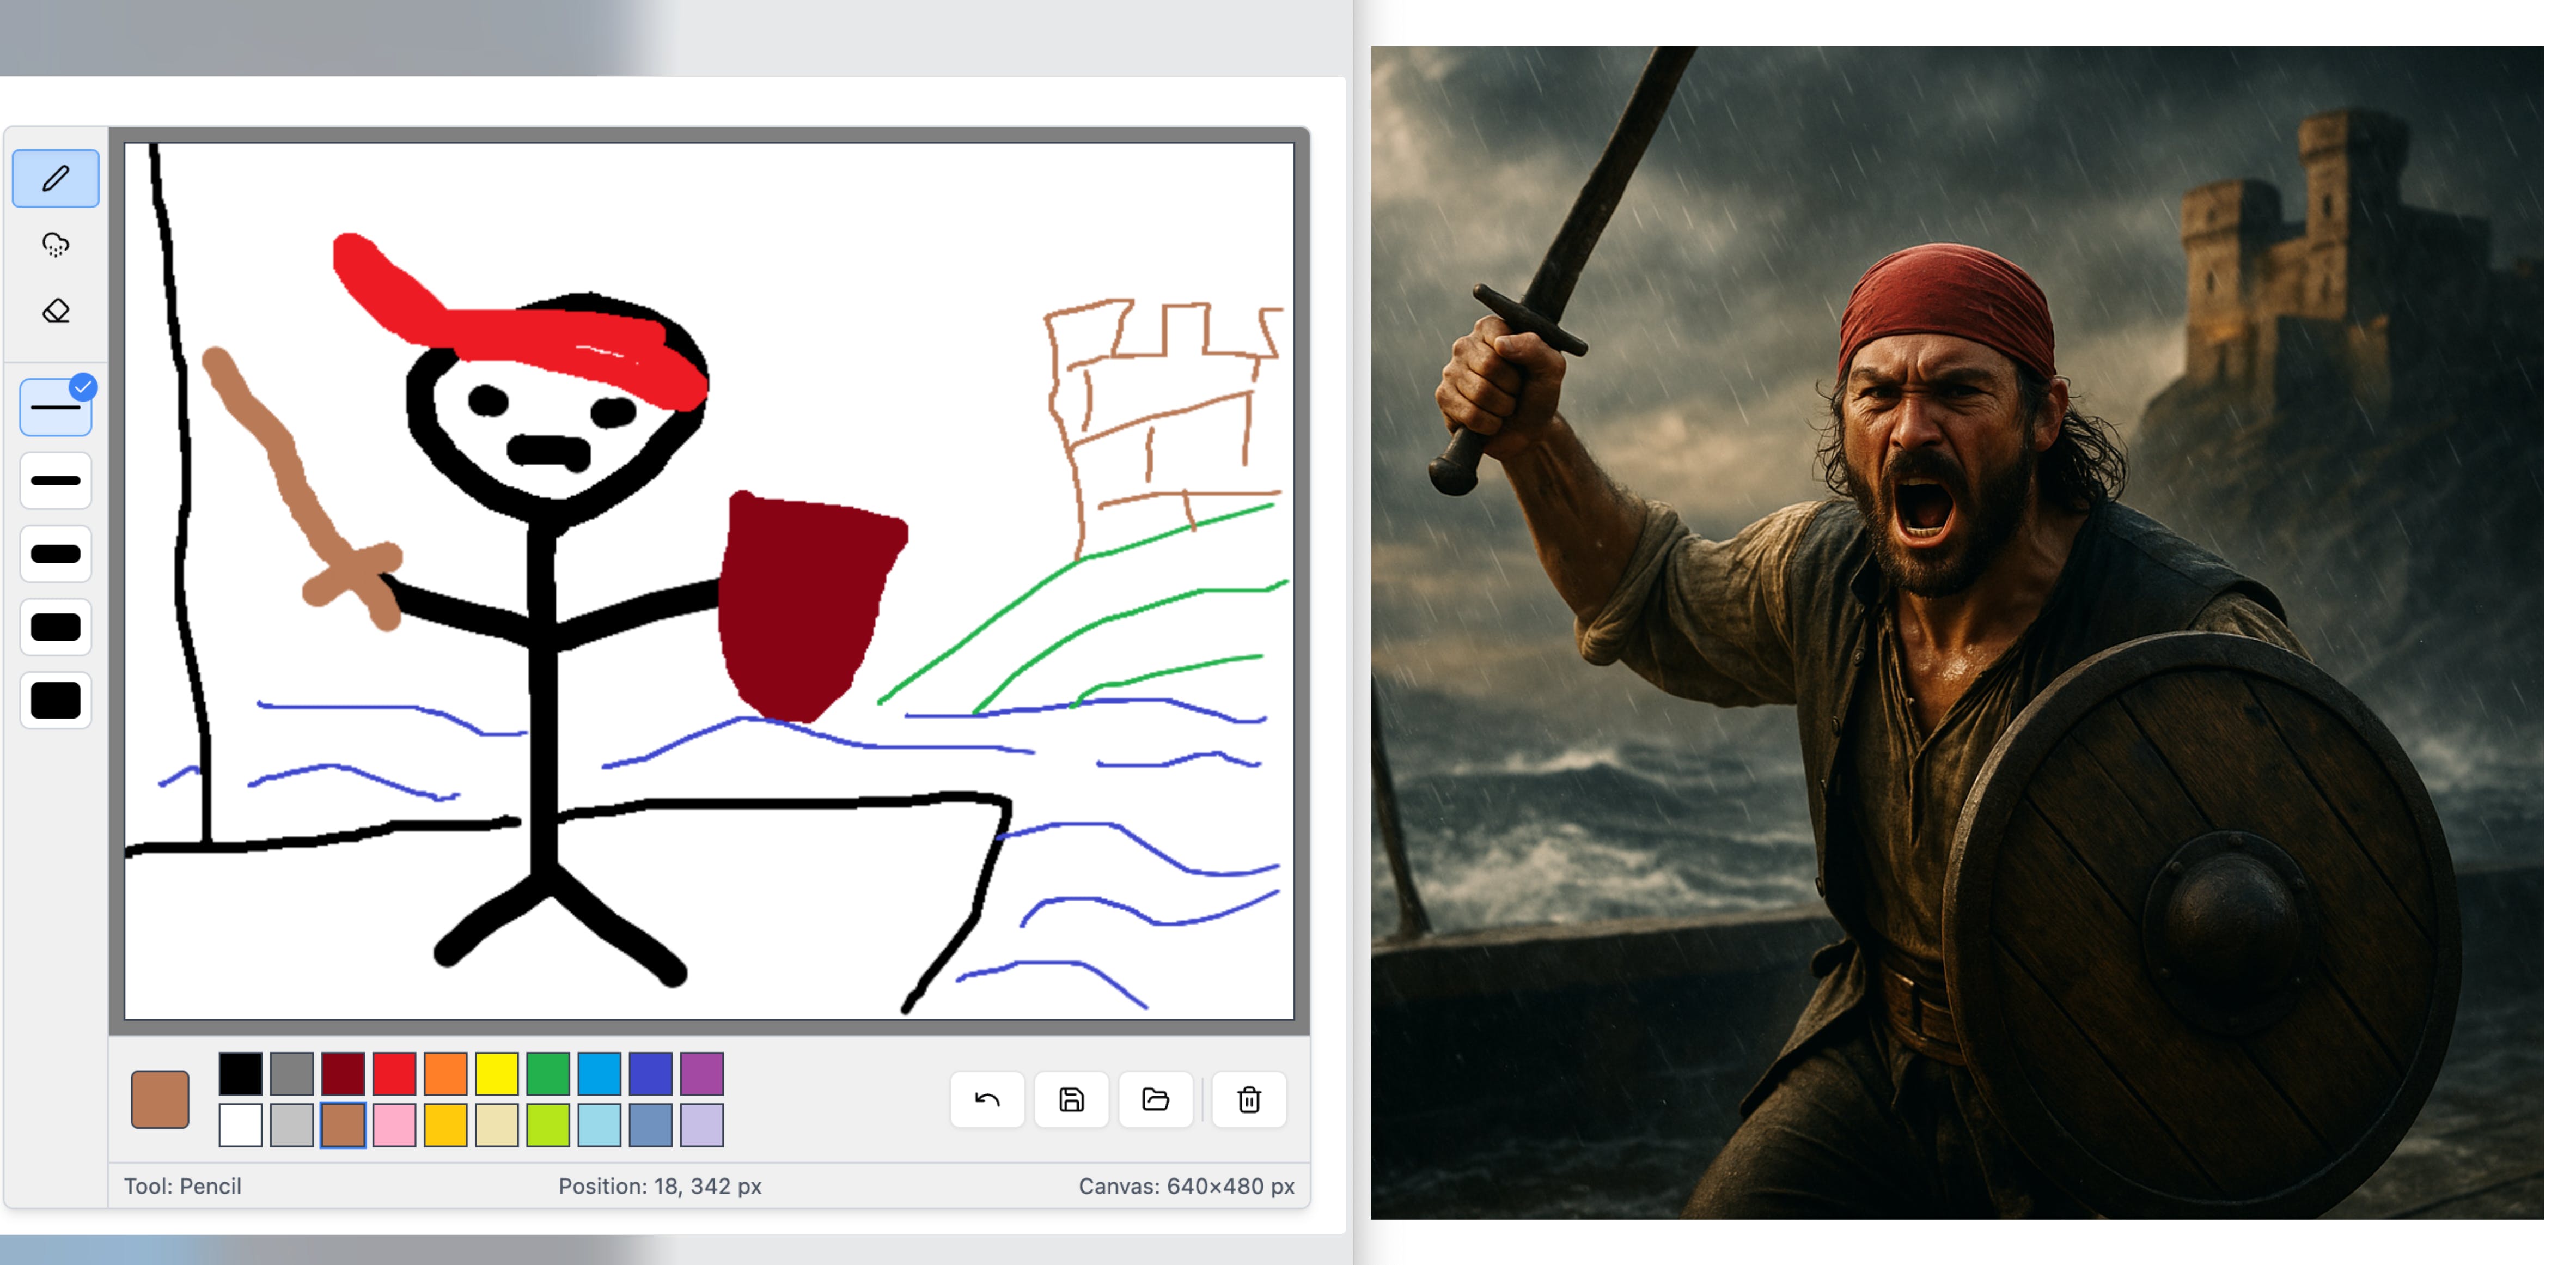Click the trash Clear canvas icon

[1248, 1099]
